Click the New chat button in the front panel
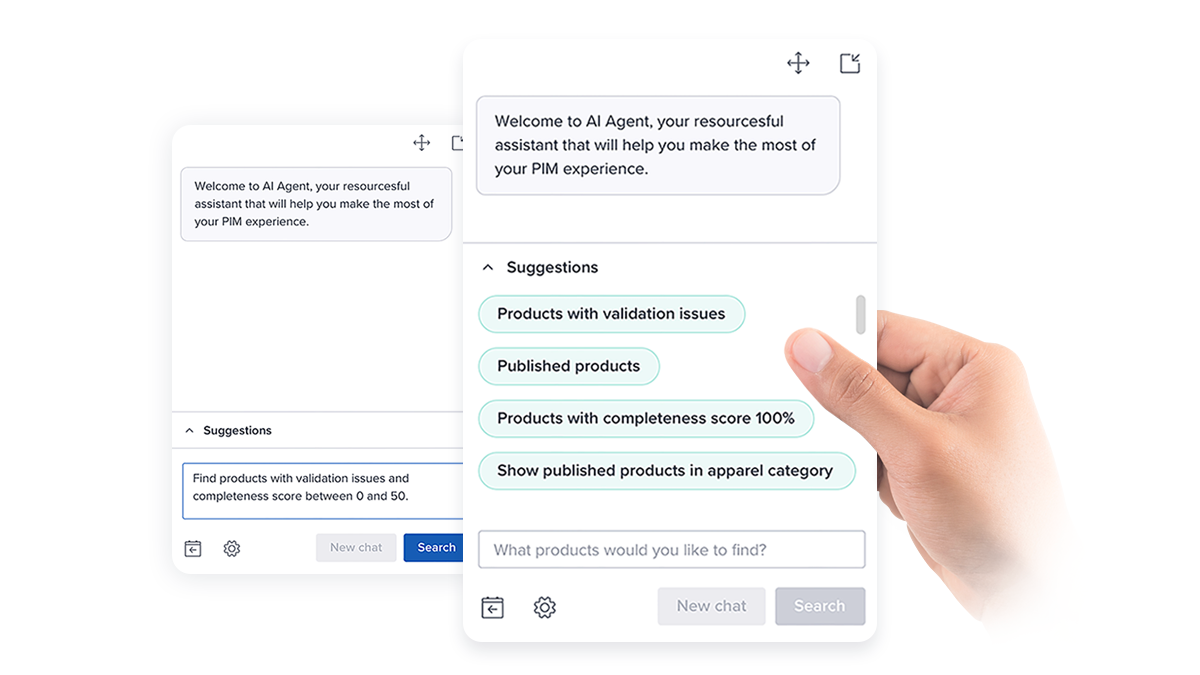The width and height of the screenshot is (1200, 675). (711, 606)
